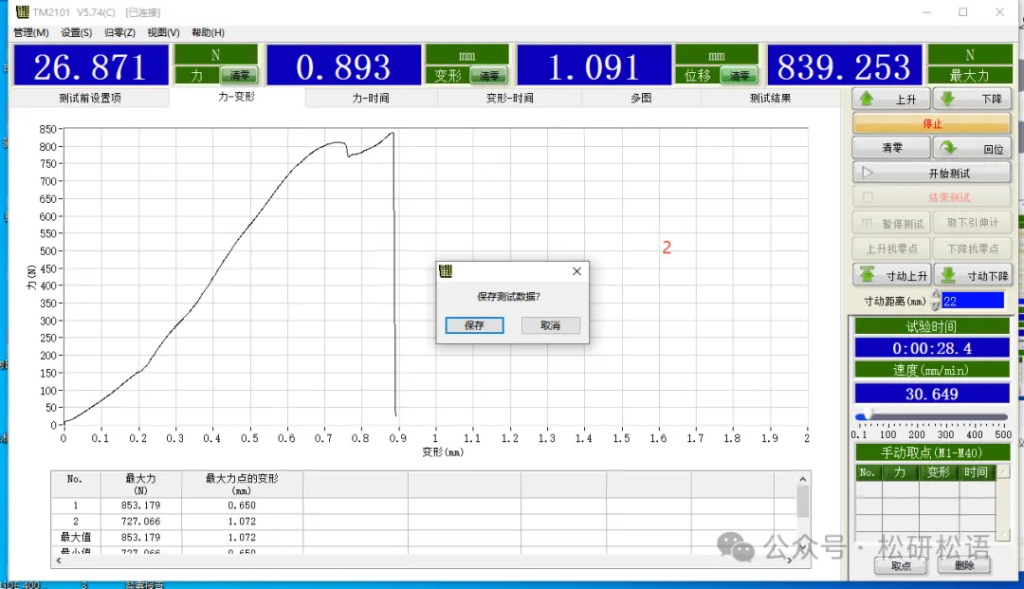Click the table cell 853.179 in row 1
This screenshot has width=1024, height=589.
click(x=140, y=505)
